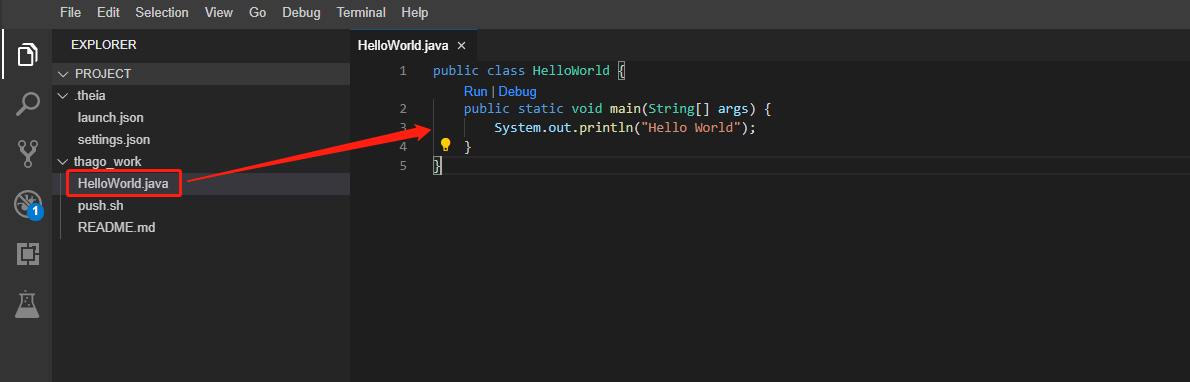Open the Explorer files icon in activity bar
The width and height of the screenshot is (1190, 382).
27,55
